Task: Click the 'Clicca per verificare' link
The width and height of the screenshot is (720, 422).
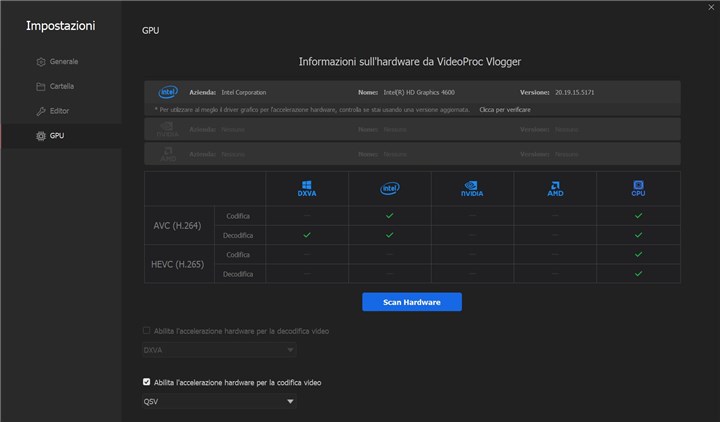Action: point(505,109)
